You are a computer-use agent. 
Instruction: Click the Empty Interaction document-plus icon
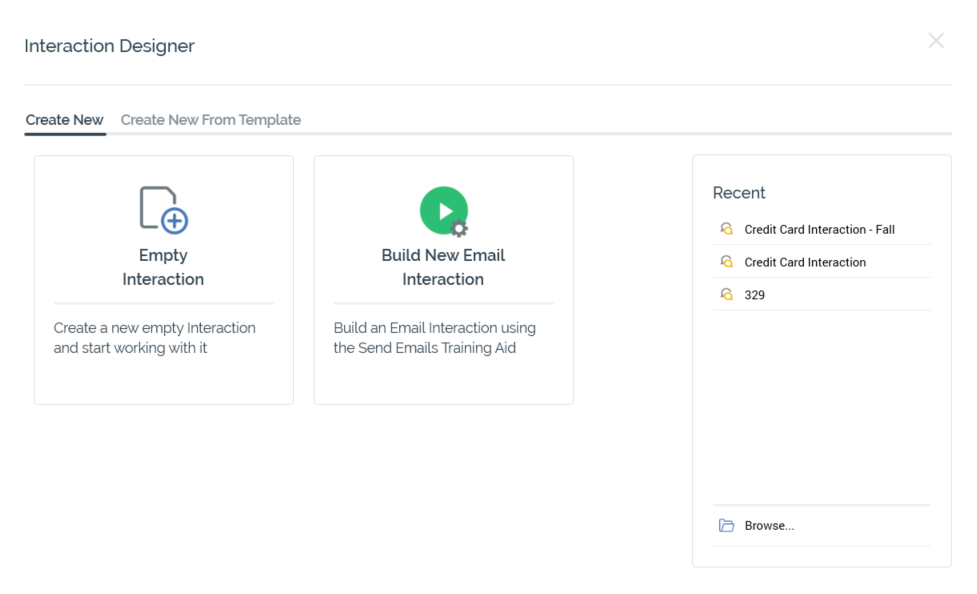pos(163,209)
